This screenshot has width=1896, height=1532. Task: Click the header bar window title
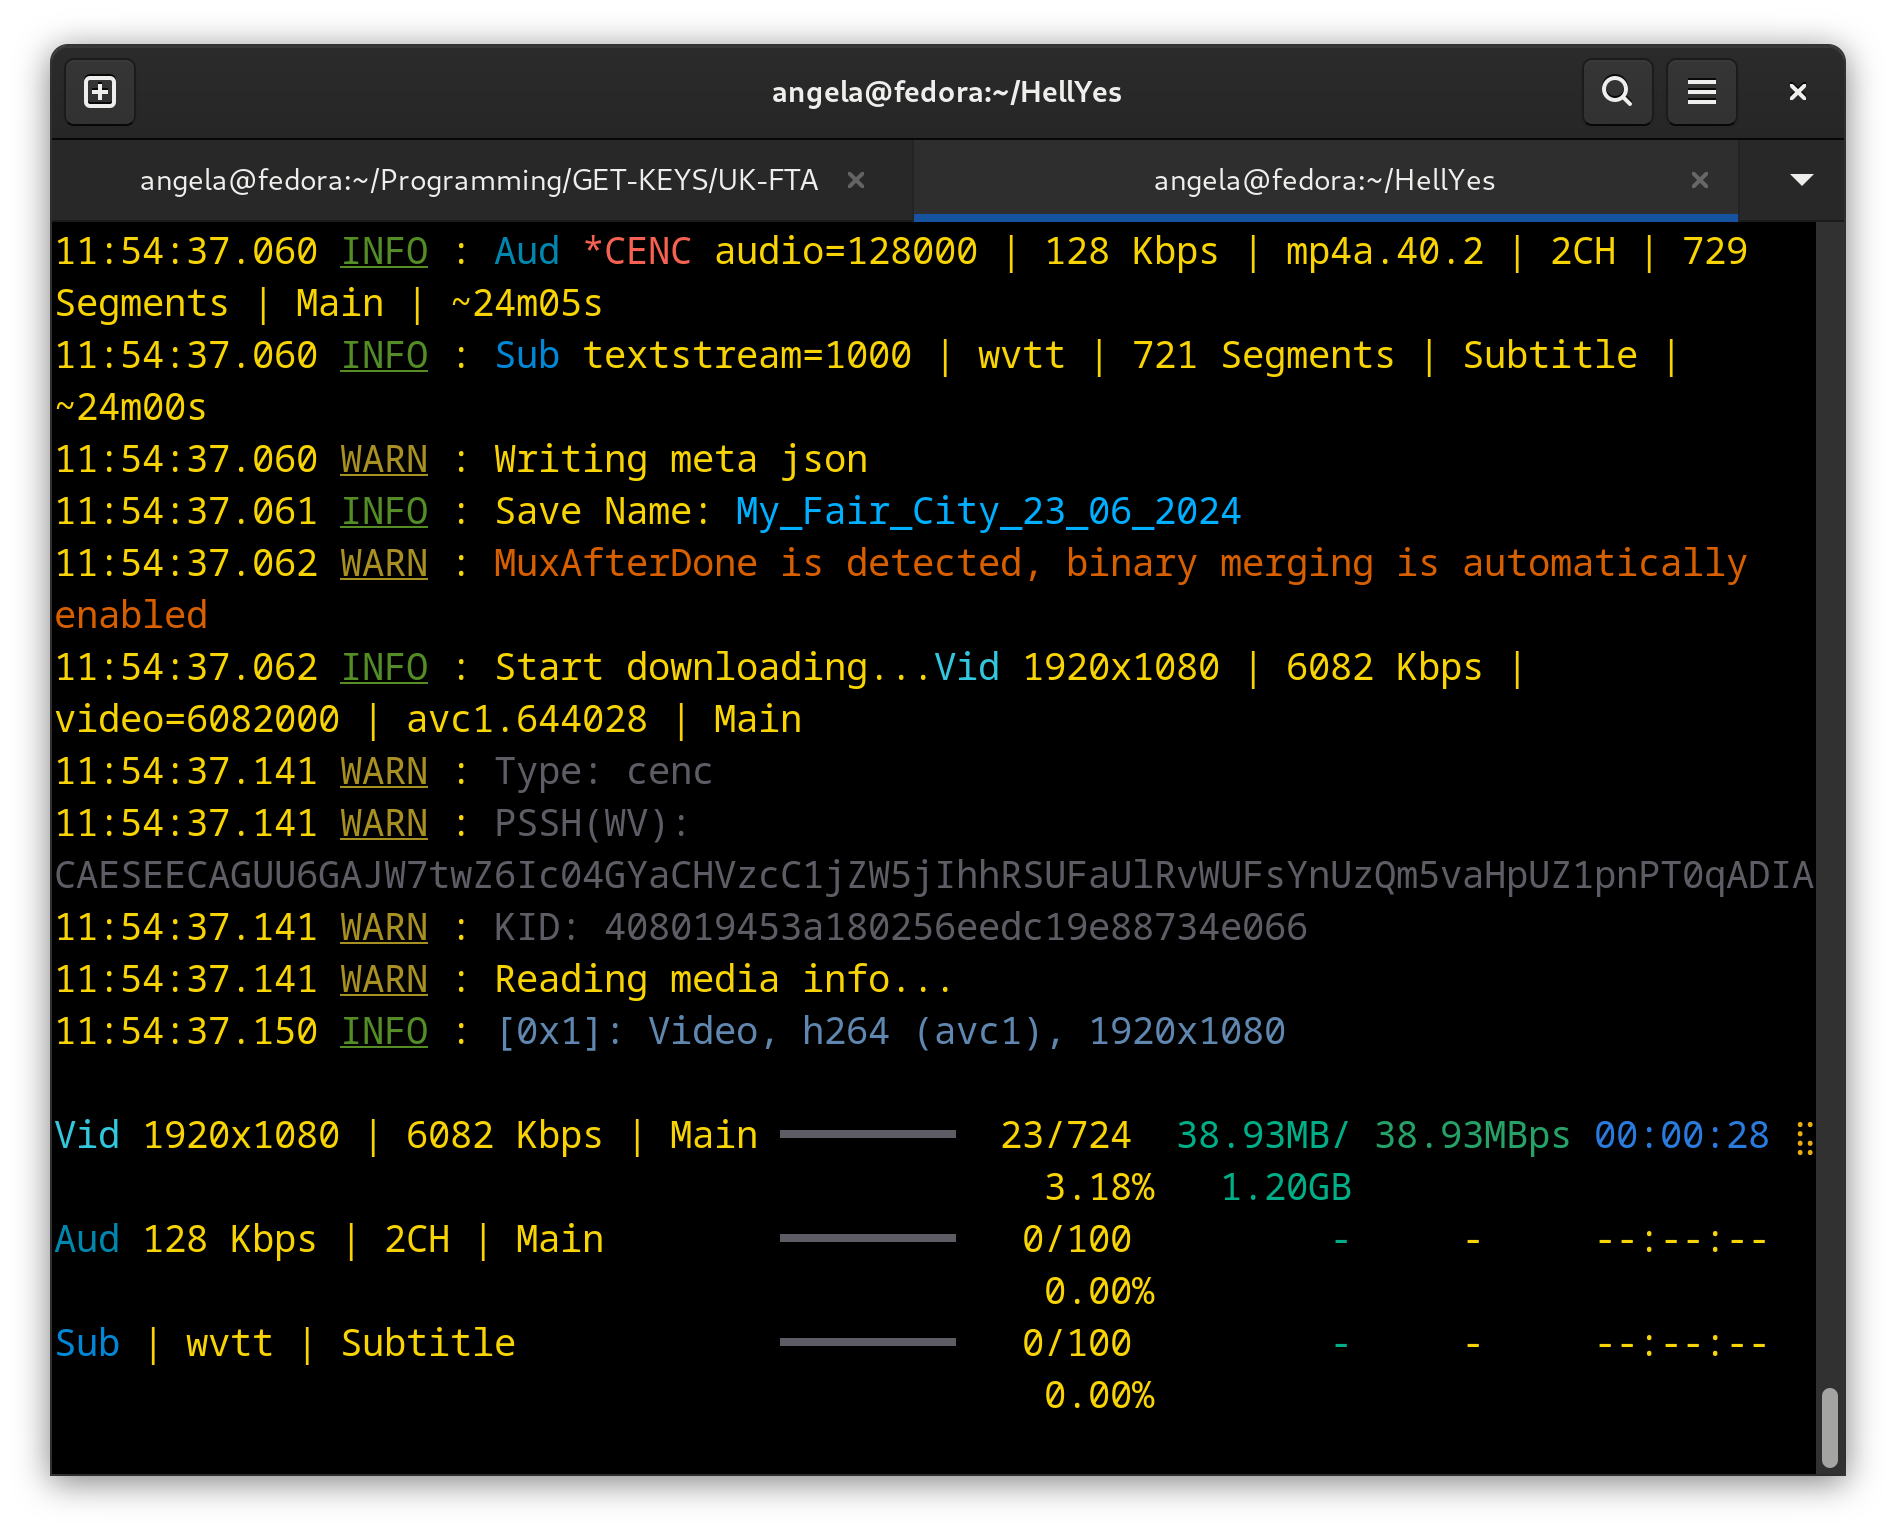946,93
